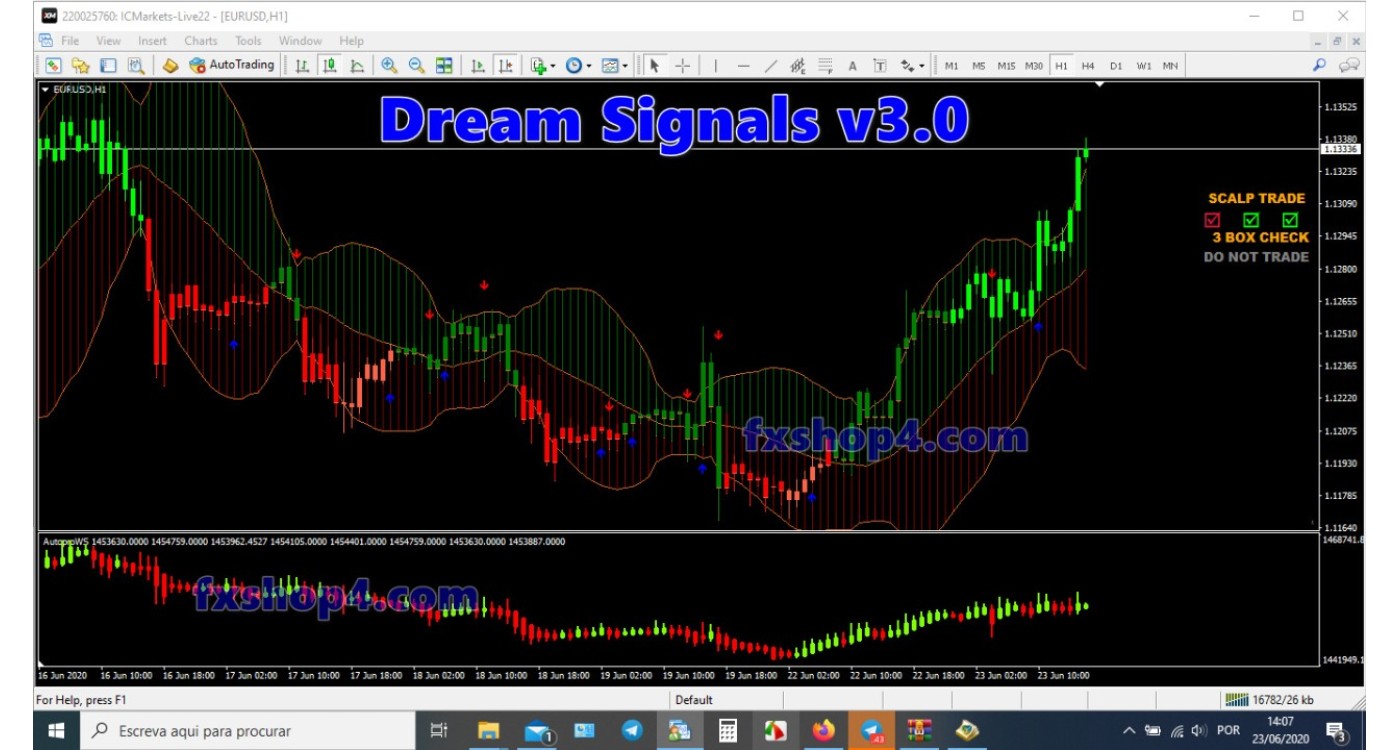Switch chart to candlestick display
This screenshot has height=750, width=1400.
327,65
